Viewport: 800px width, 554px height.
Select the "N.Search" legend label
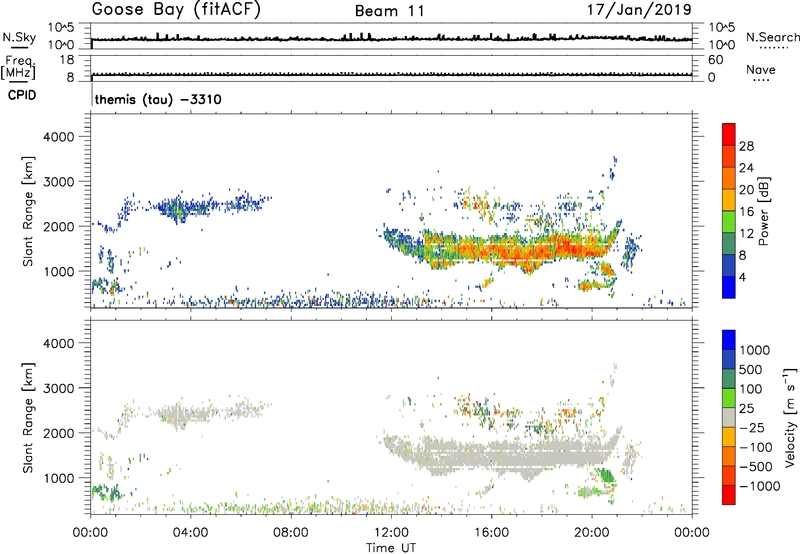coord(772,37)
